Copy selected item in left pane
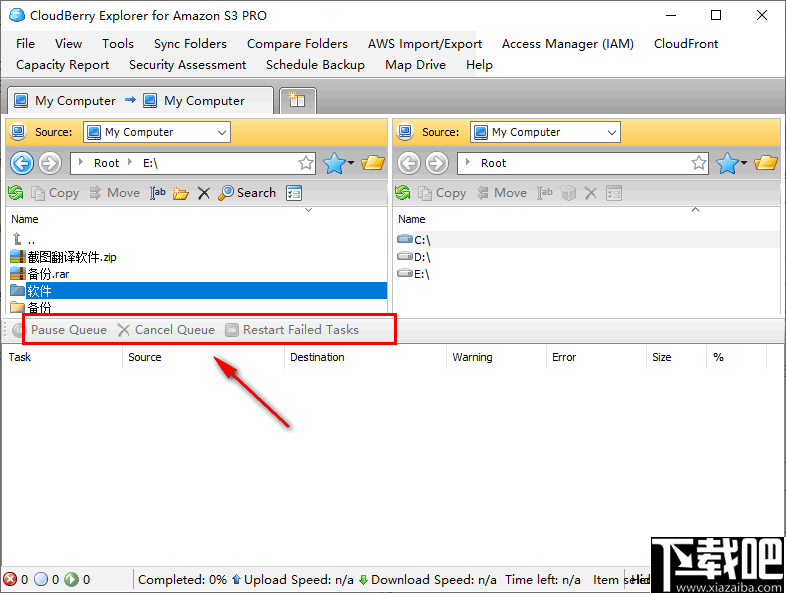Image resolution: width=786 pixels, height=593 pixels. click(x=55, y=193)
